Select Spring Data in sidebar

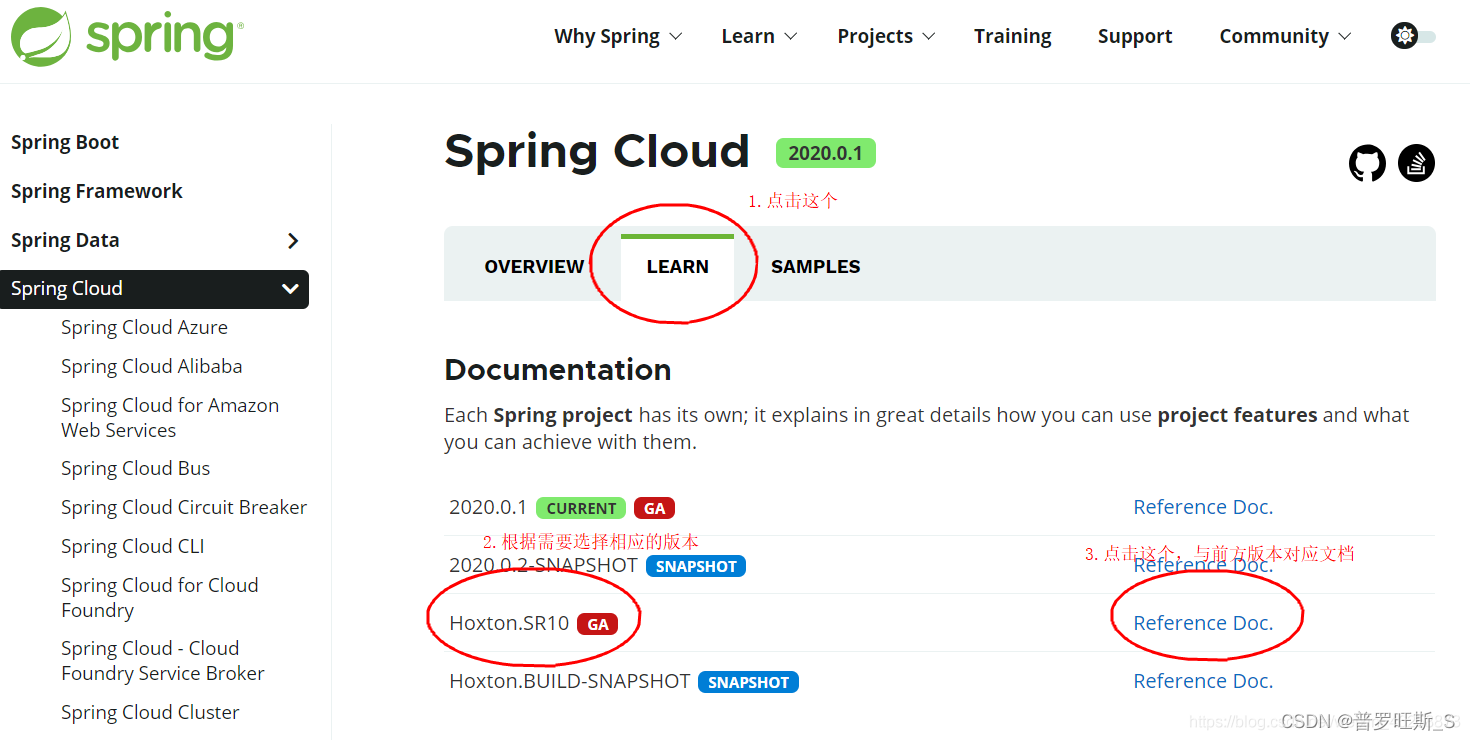pos(65,240)
